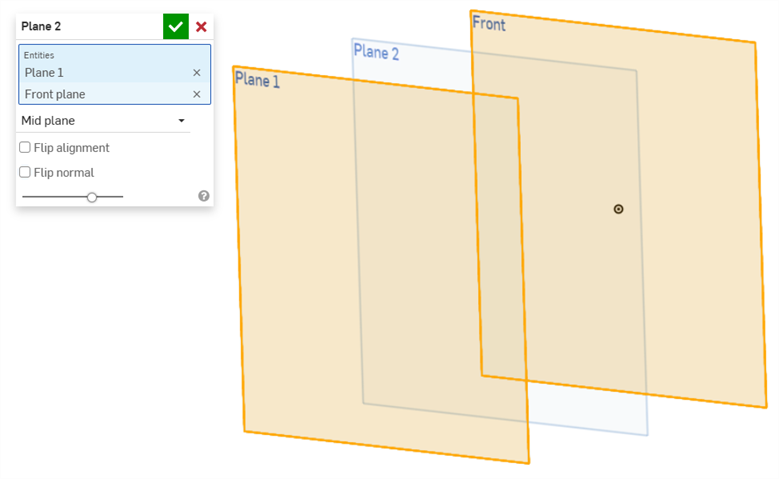The image size is (779, 479).
Task: Remove Front plane from the Entities list
Action: point(196,95)
